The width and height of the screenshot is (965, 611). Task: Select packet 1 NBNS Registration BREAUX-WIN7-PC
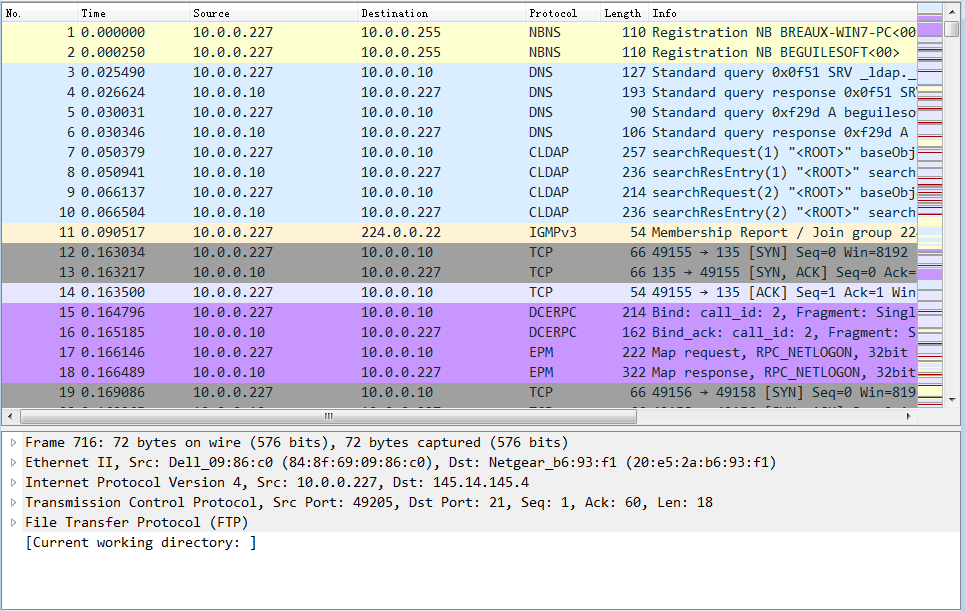click(x=459, y=32)
